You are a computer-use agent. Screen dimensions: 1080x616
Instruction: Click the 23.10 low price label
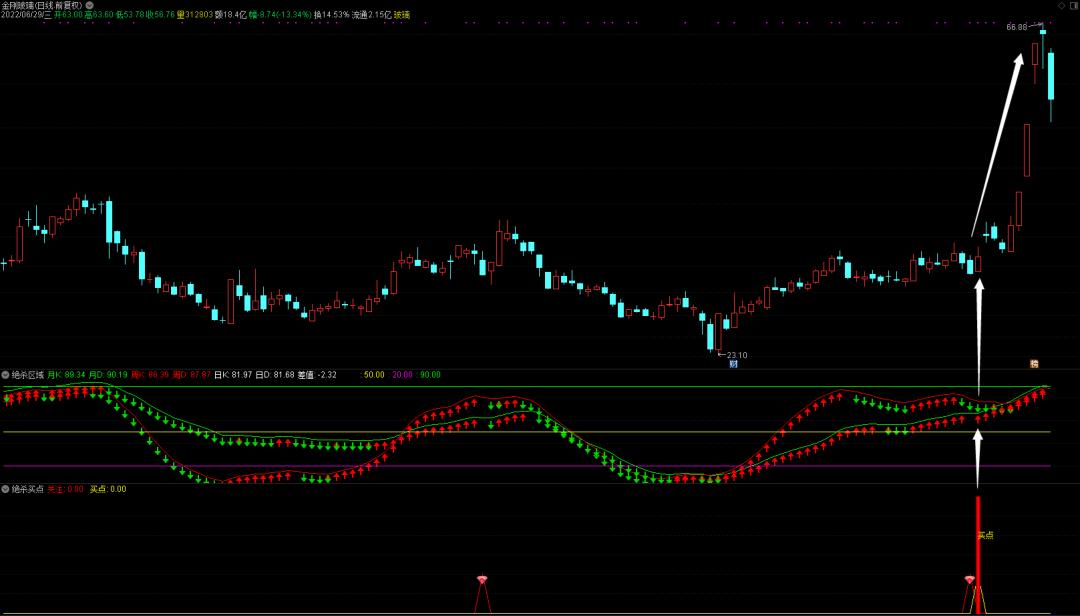737,355
